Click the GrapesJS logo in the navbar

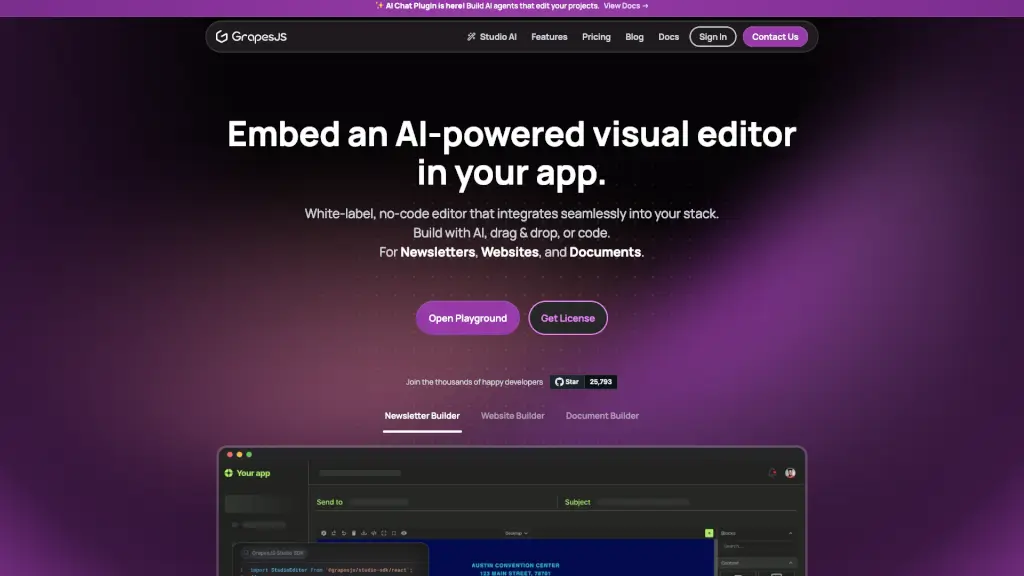pyautogui.click(x=251, y=37)
